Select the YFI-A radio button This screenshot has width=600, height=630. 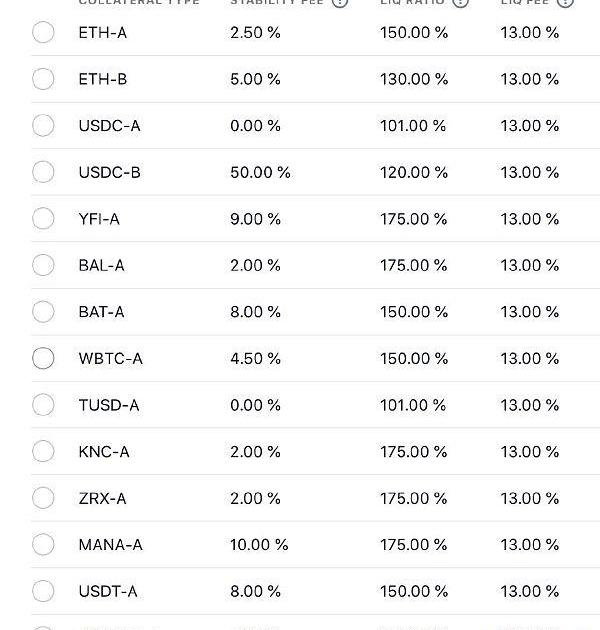[43, 218]
